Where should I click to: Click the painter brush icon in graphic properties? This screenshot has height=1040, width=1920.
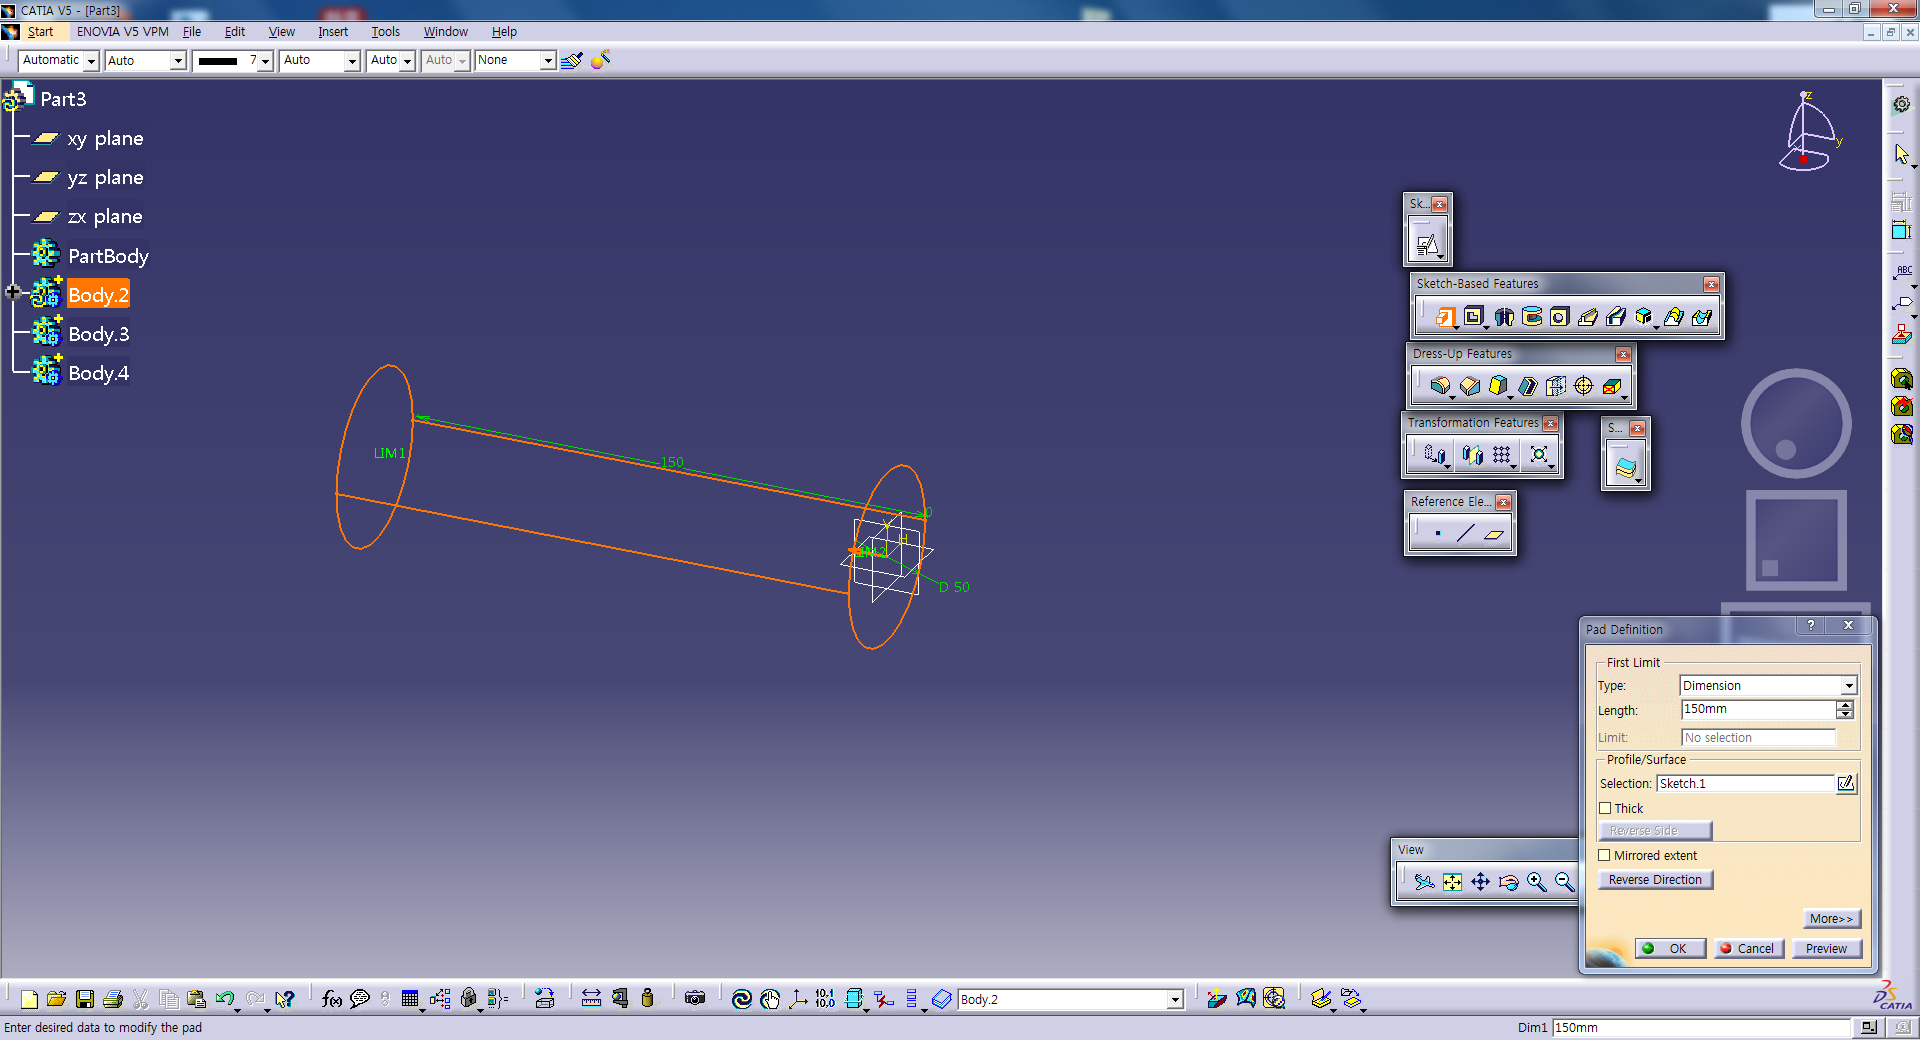tap(572, 61)
